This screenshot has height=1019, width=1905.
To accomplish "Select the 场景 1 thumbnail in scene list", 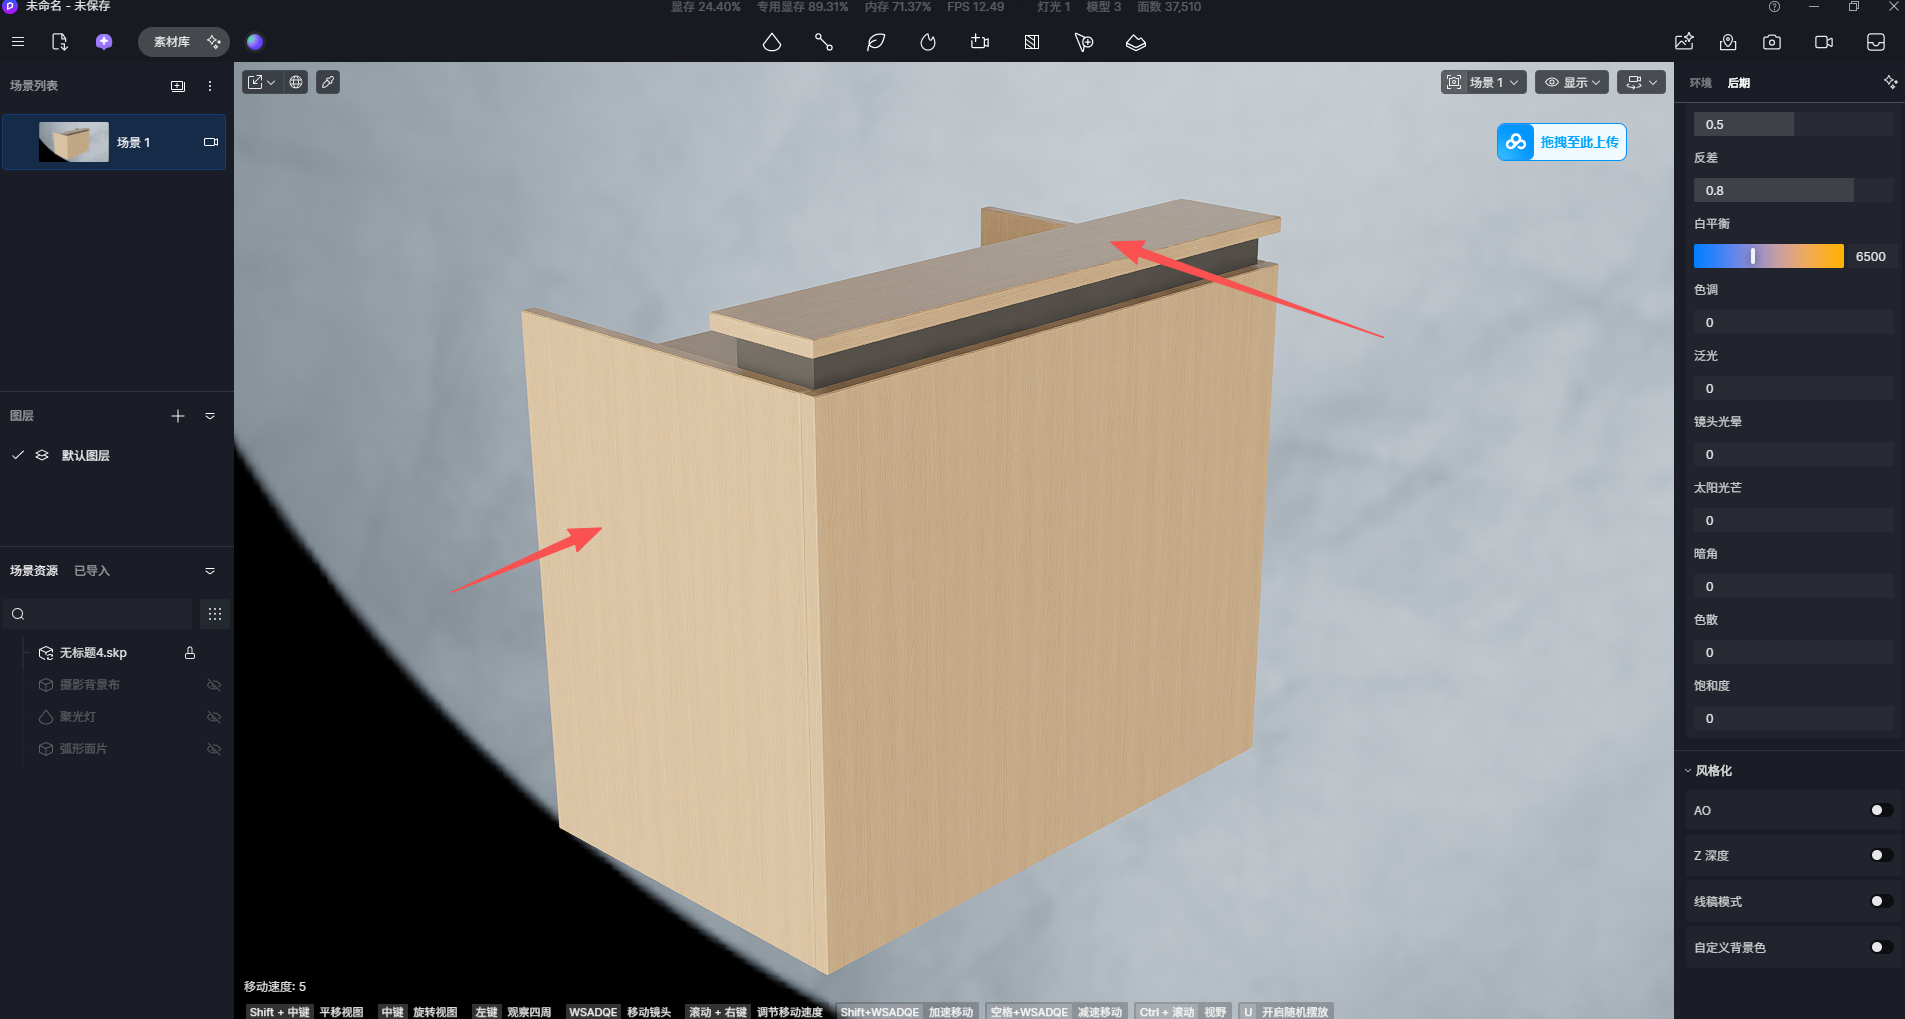I will click(74, 142).
